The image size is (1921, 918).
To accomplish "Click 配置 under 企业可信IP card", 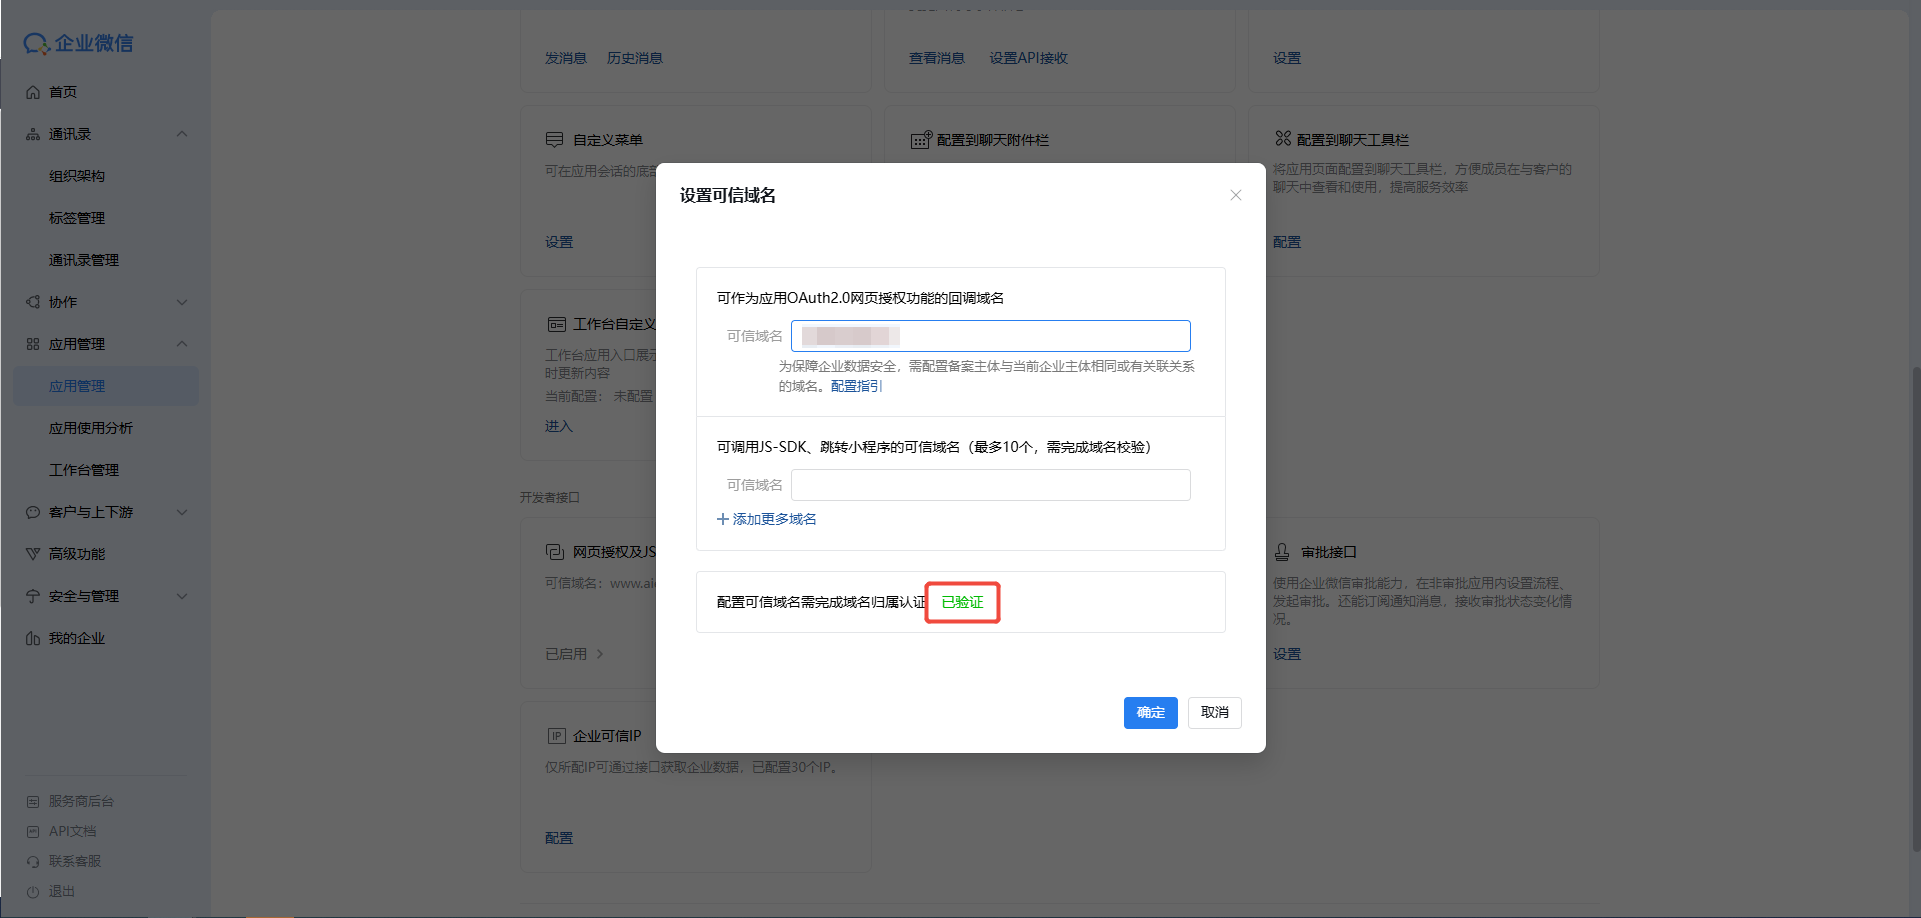I will click(559, 838).
